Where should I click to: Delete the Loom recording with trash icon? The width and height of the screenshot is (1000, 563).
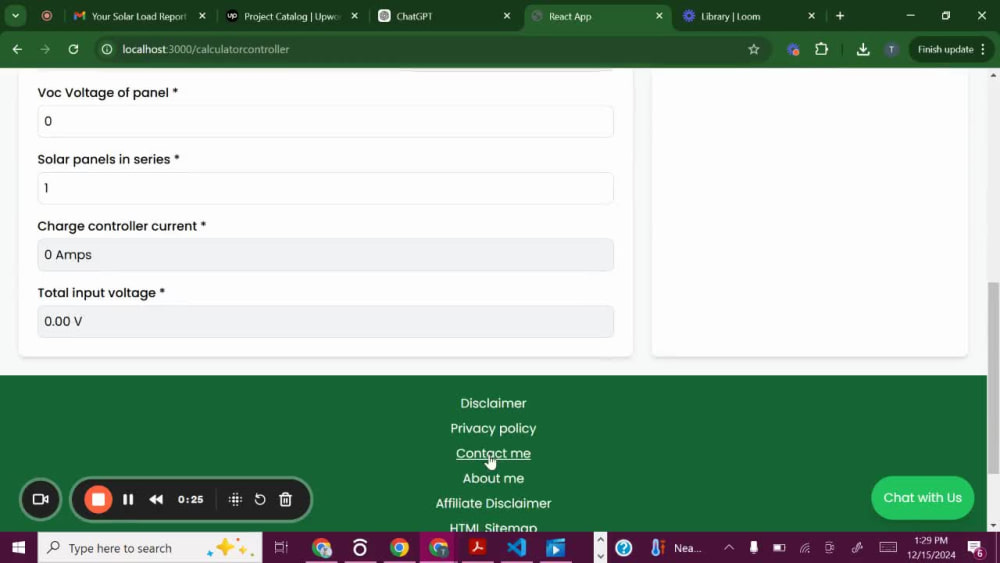[x=286, y=499]
